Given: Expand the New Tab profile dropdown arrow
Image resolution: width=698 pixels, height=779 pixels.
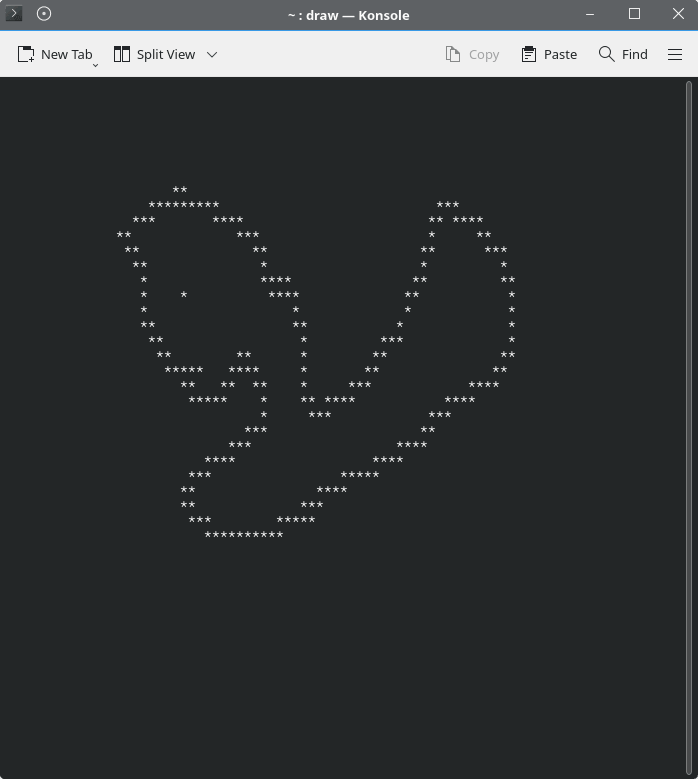Looking at the screenshot, I should coord(95,65).
